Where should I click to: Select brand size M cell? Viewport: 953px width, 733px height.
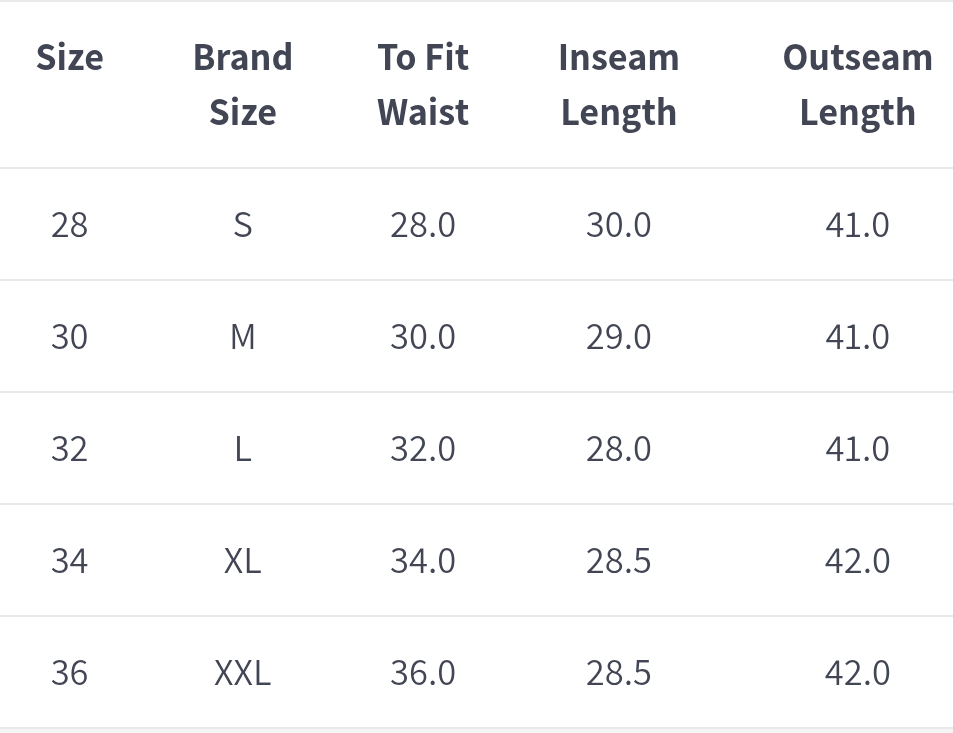tap(242, 337)
